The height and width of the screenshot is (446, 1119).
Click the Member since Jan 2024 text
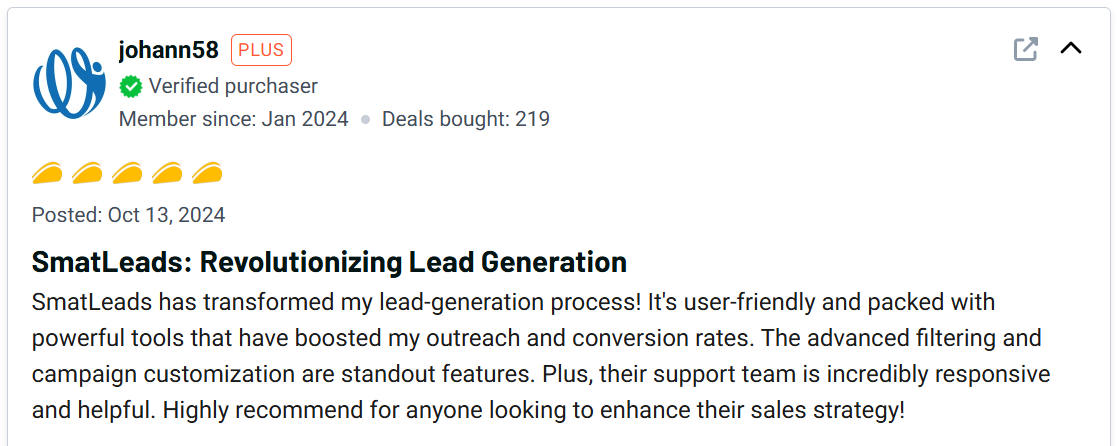[233, 119]
